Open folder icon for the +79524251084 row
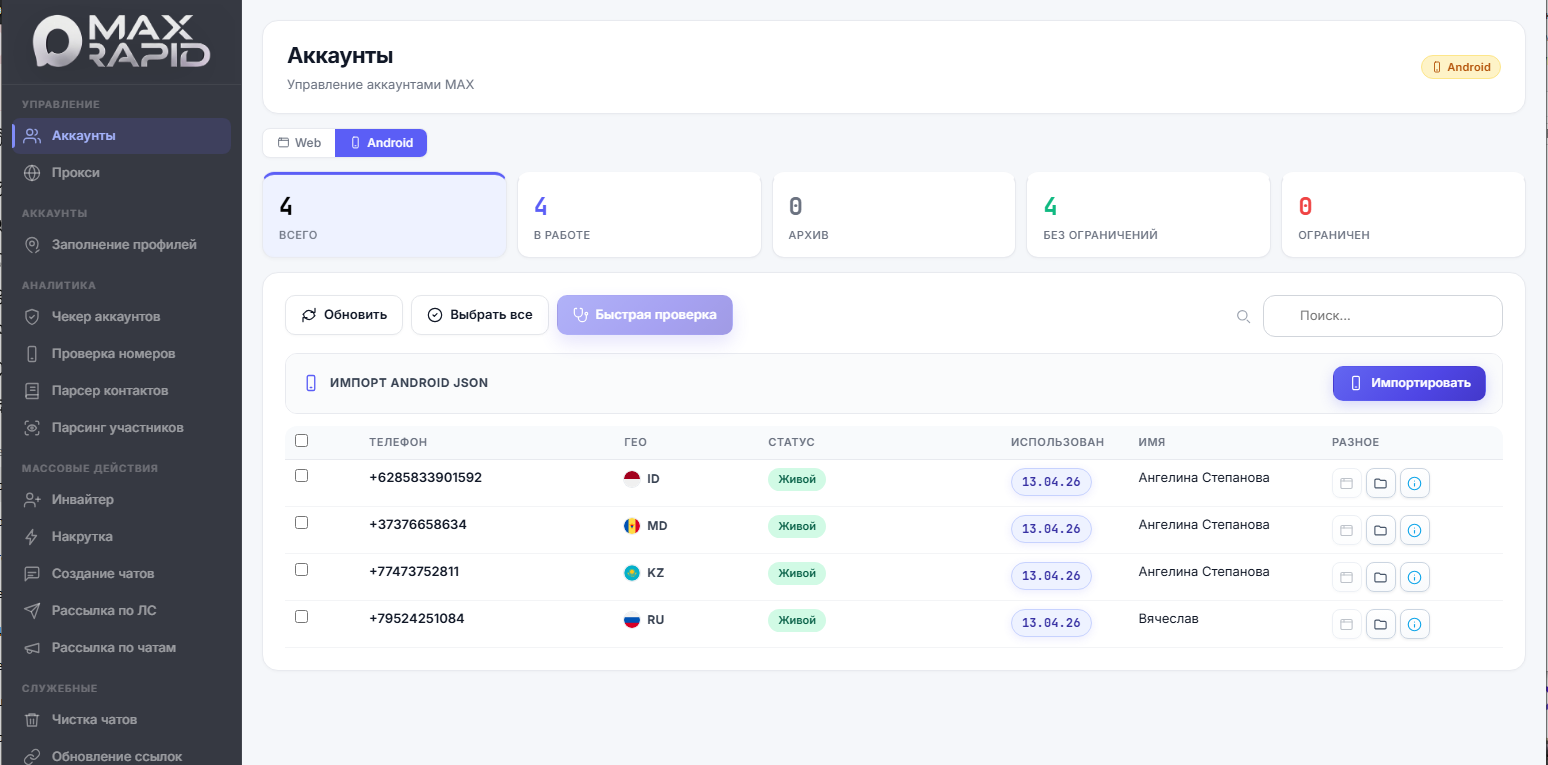Viewport: 1548px width, 765px height. click(x=1380, y=625)
